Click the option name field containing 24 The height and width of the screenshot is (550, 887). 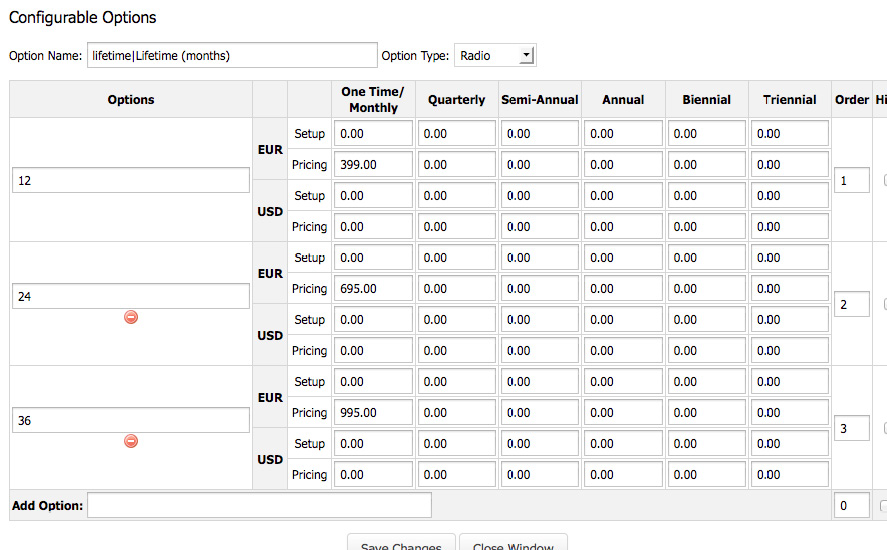(x=131, y=297)
